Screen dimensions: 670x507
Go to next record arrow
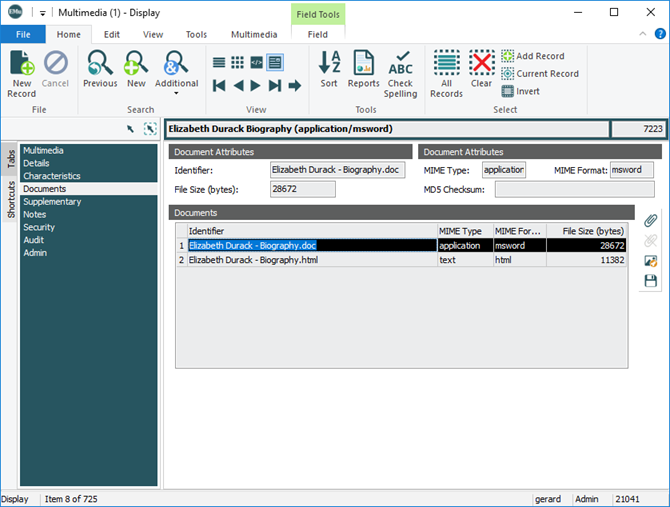(x=256, y=86)
